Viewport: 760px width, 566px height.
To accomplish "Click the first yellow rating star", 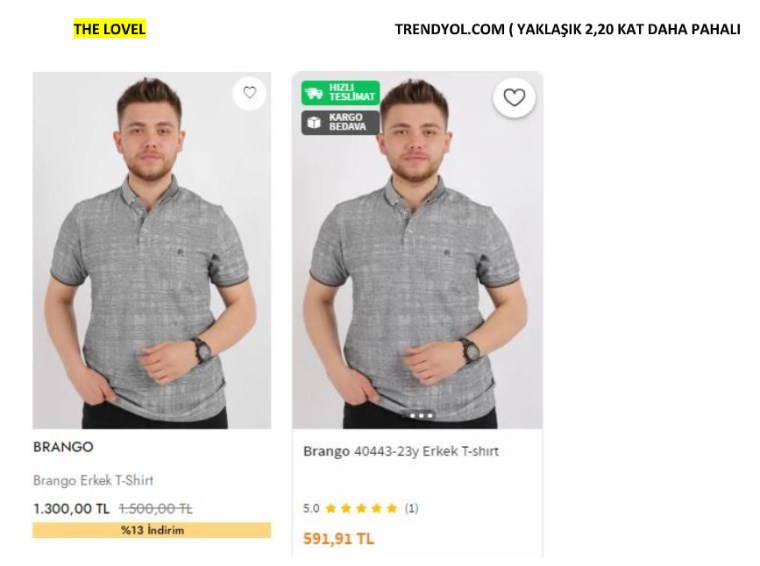I will [331, 508].
